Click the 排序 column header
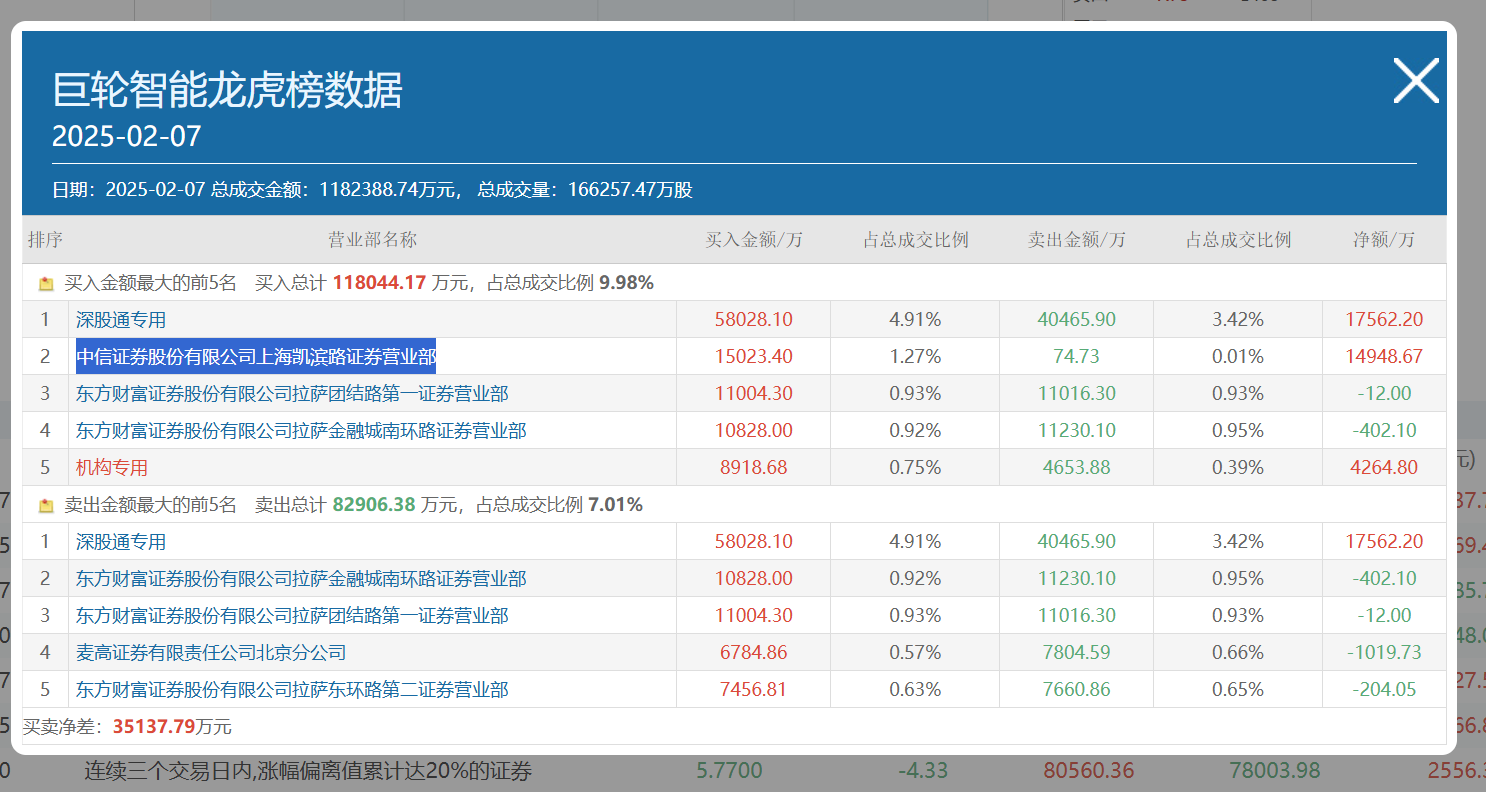Viewport: 1486px width, 792px height. [x=45, y=240]
